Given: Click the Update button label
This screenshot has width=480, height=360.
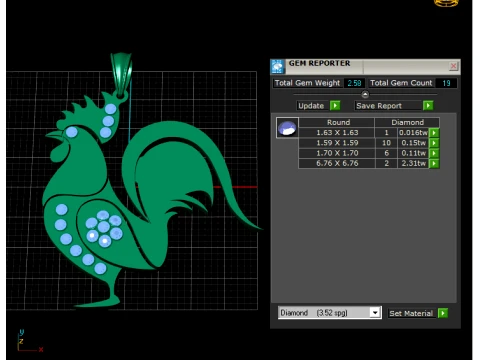Looking at the screenshot, I should tap(311, 106).
